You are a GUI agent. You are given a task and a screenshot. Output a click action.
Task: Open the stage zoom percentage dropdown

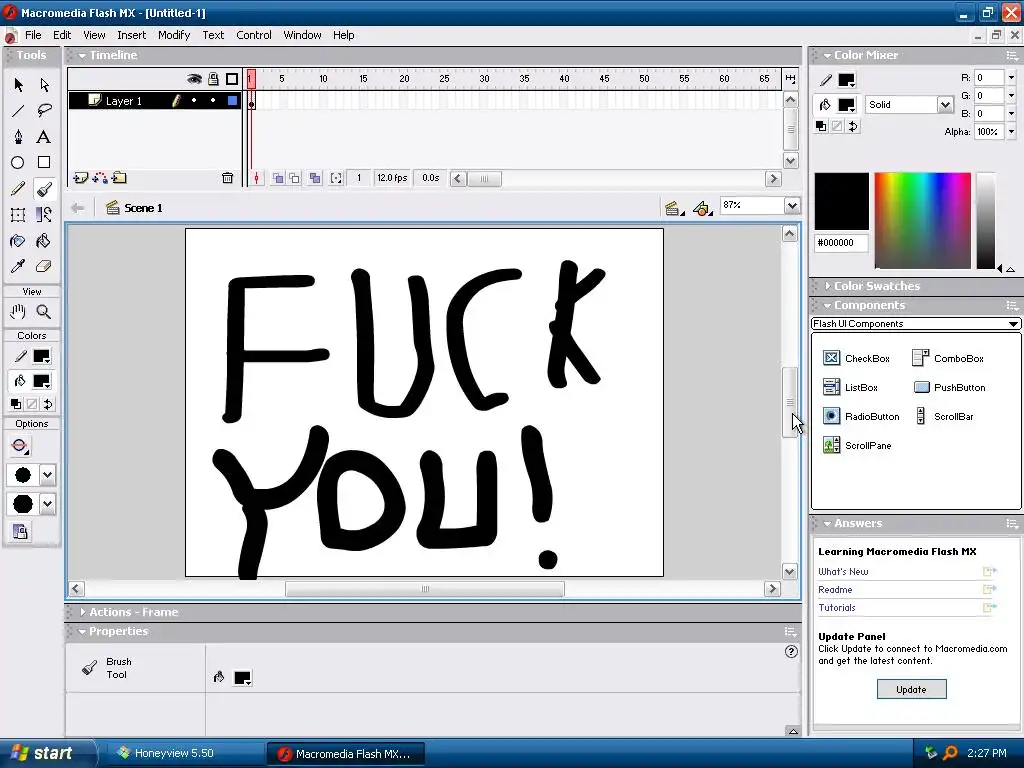point(792,206)
